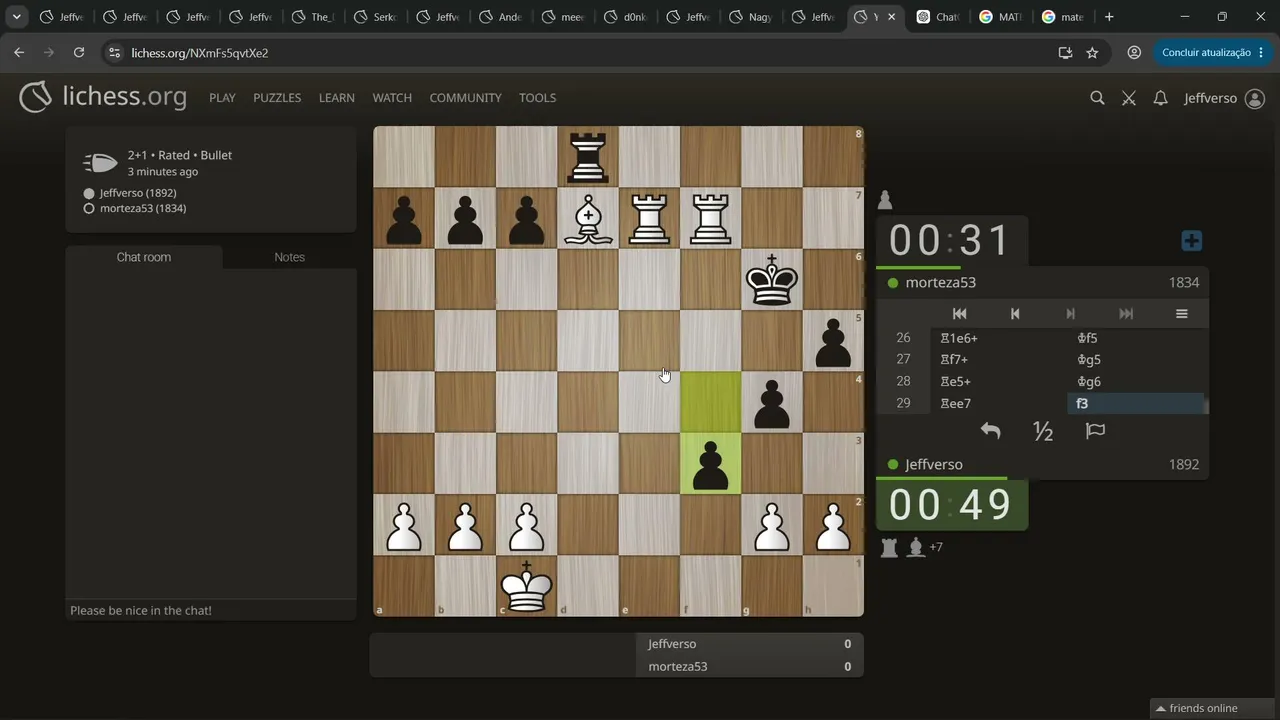Image resolution: width=1280 pixels, height=720 pixels.
Task: Click the address bar URL
Action: click(x=200, y=53)
